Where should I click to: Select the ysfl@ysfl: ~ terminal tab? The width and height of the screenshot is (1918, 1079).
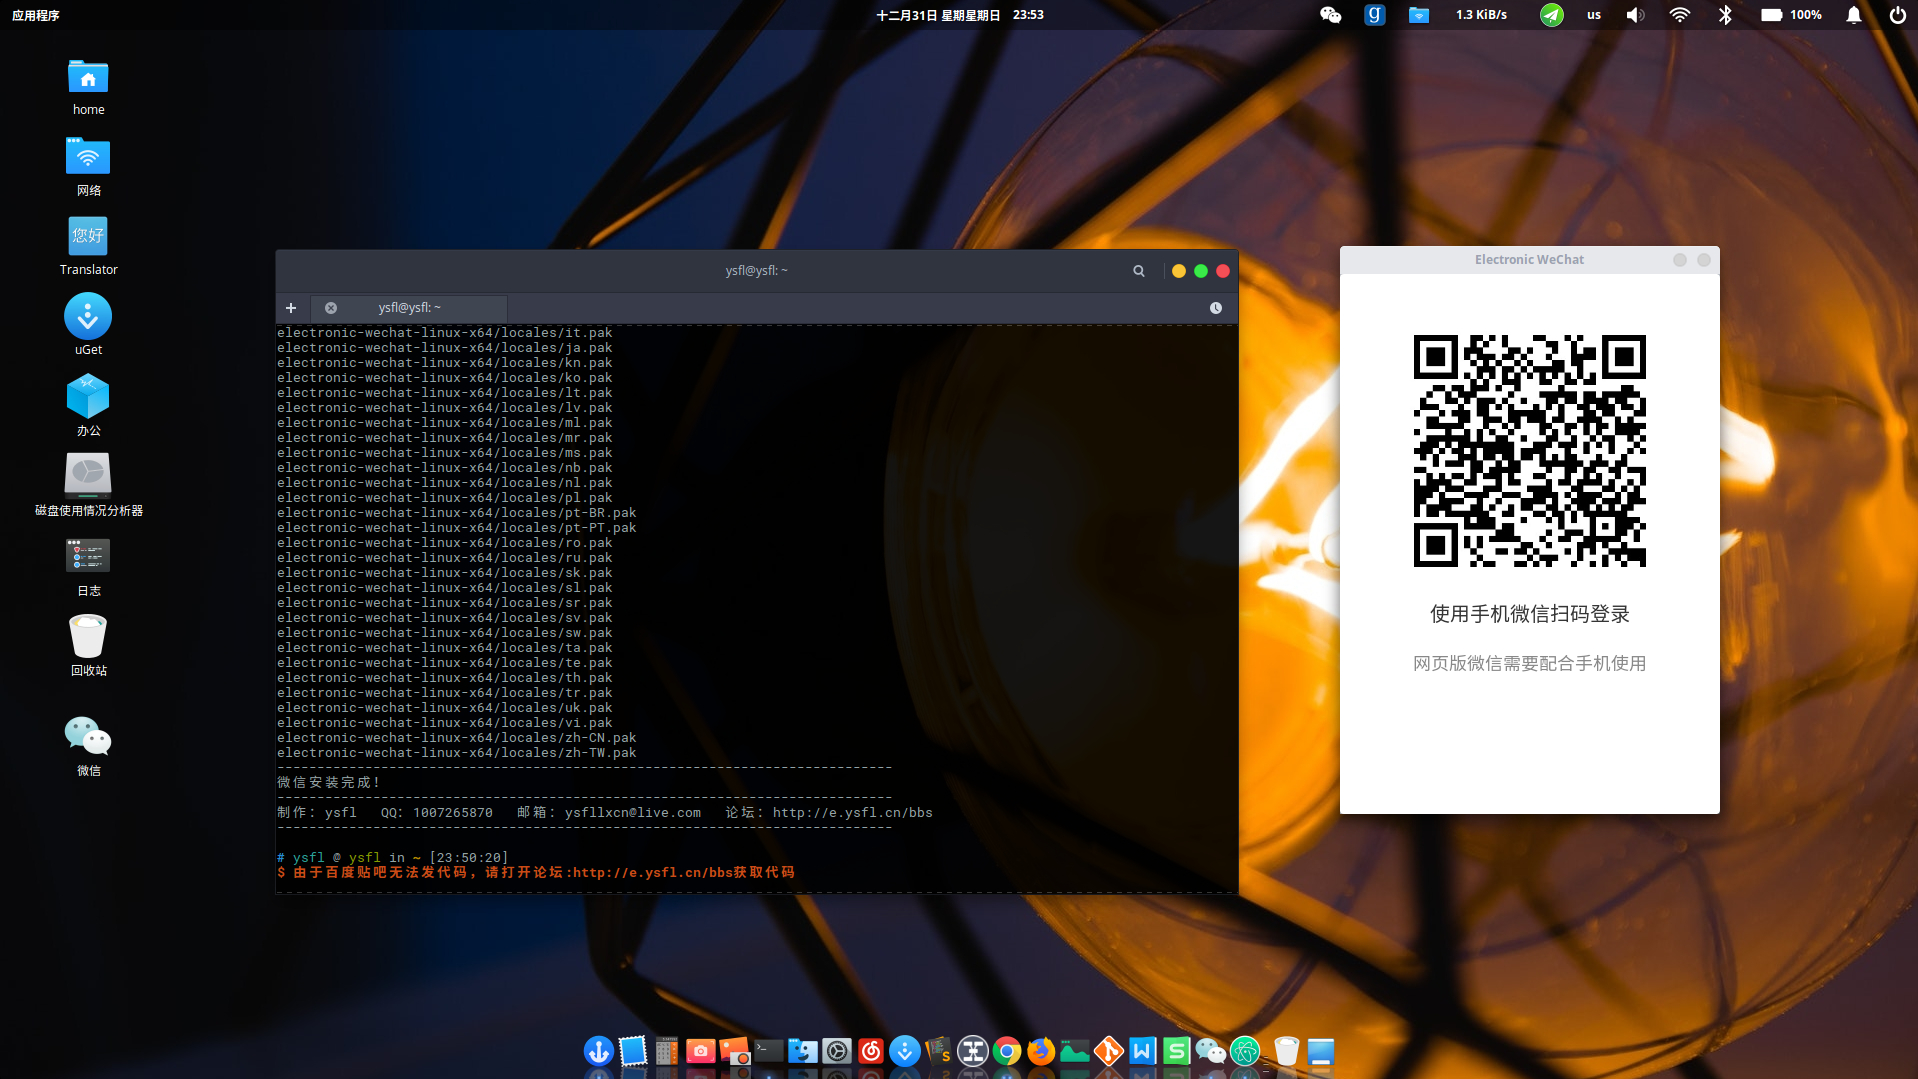(410, 308)
